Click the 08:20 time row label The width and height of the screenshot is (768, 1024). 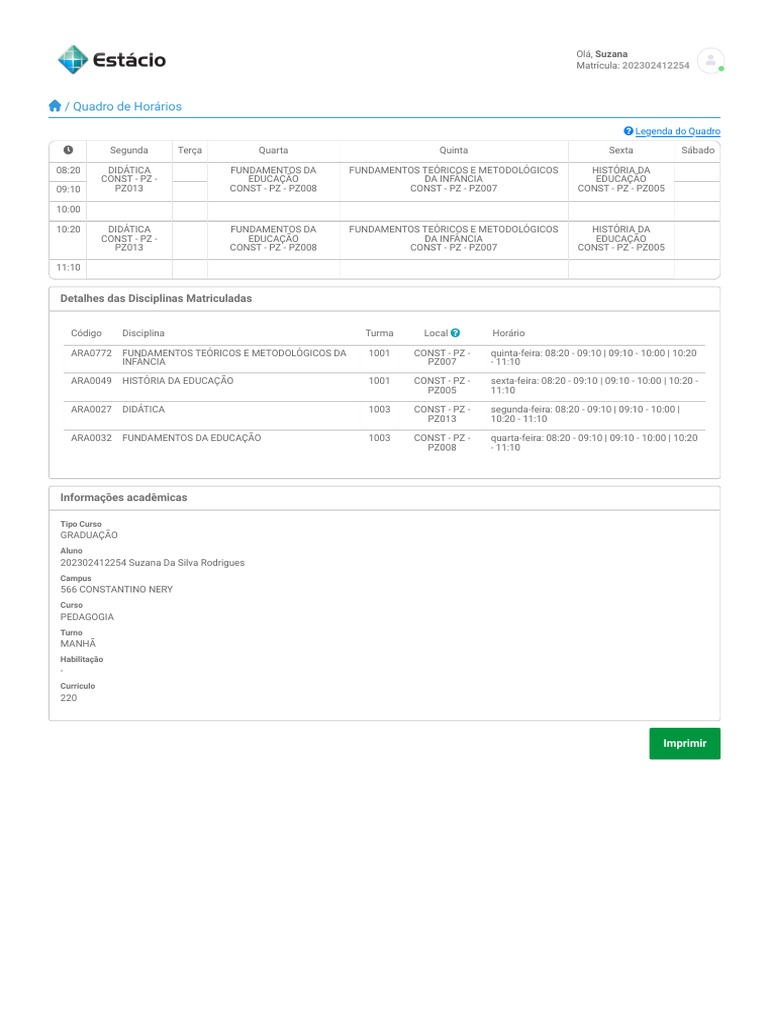point(68,170)
